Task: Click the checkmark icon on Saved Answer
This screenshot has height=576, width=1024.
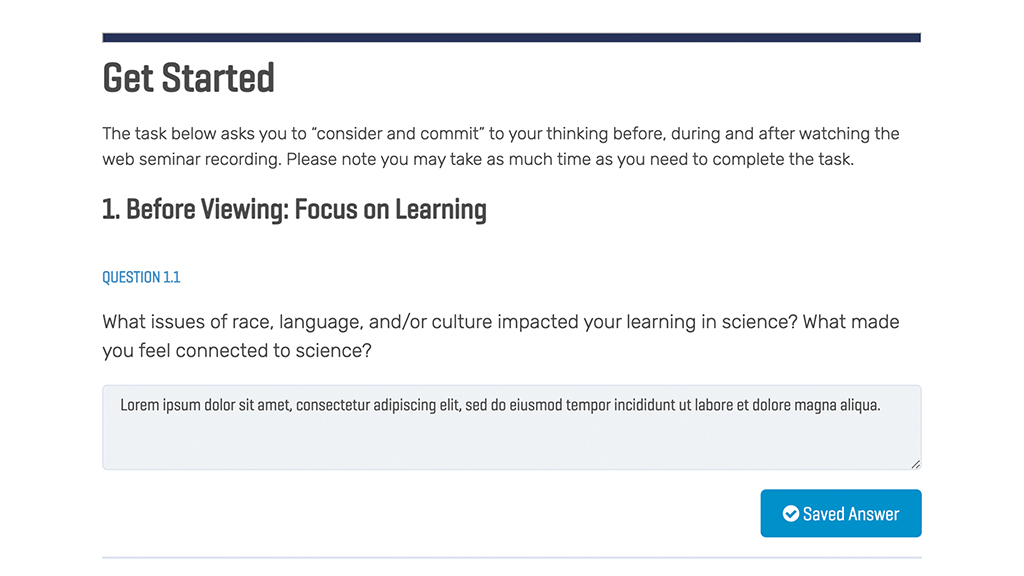Action: click(790, 514)
